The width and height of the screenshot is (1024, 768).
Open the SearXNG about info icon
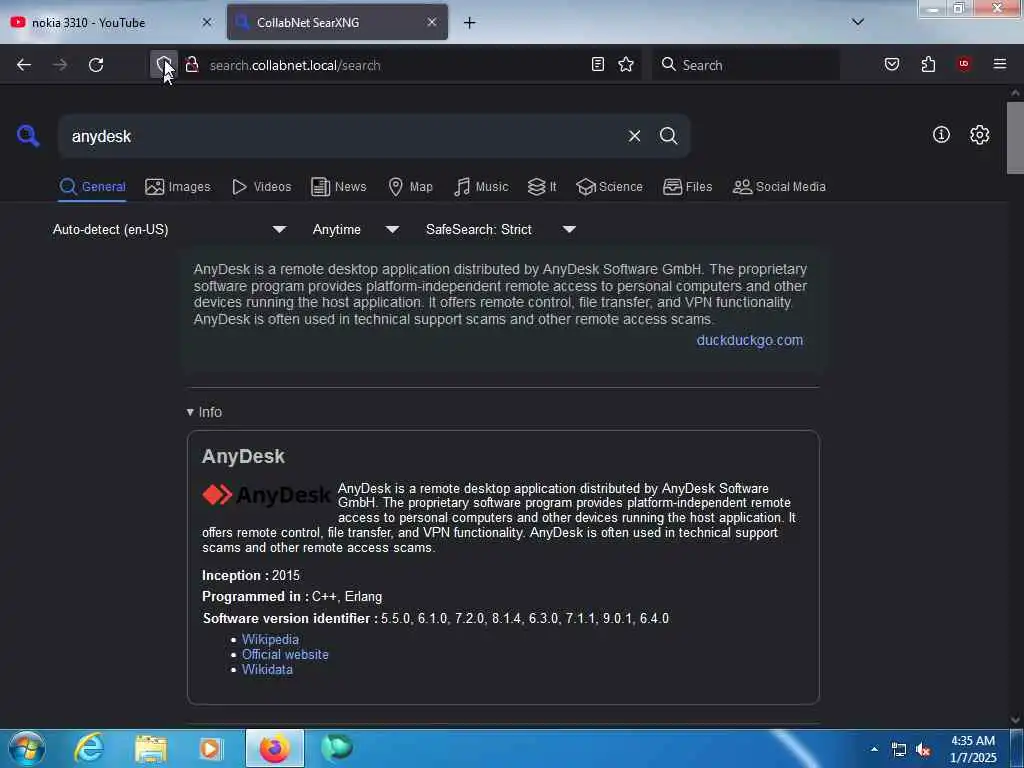[x=941, y=135]
